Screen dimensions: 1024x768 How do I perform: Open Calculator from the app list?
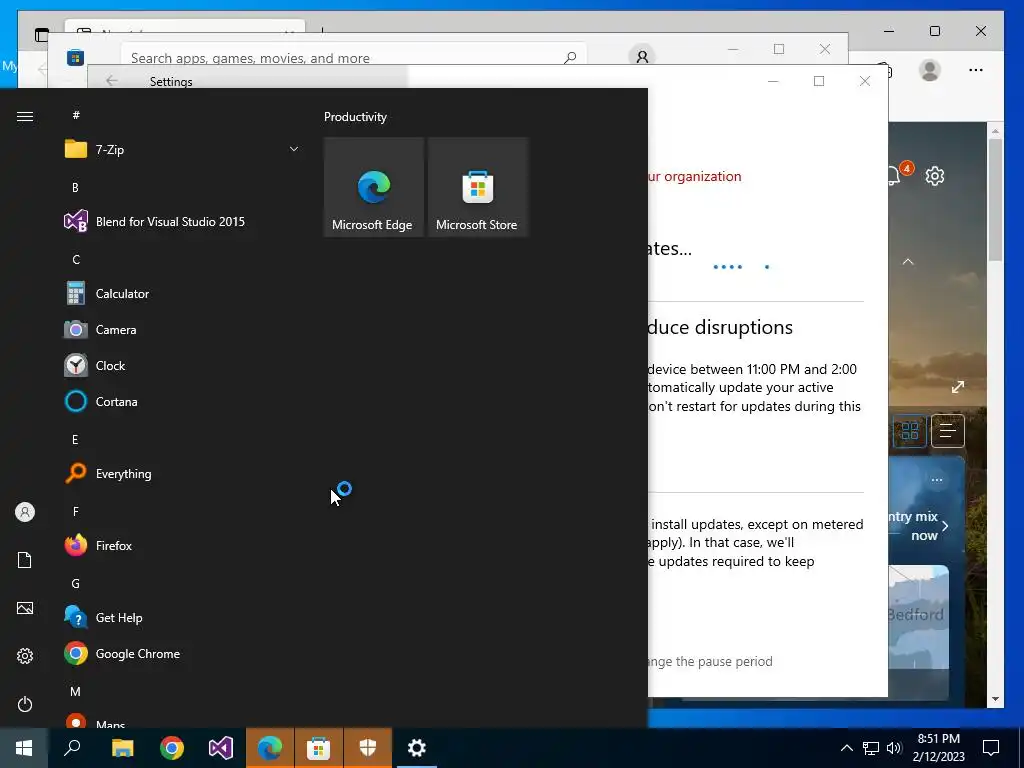pyautogui.click(x=182, y=294)
